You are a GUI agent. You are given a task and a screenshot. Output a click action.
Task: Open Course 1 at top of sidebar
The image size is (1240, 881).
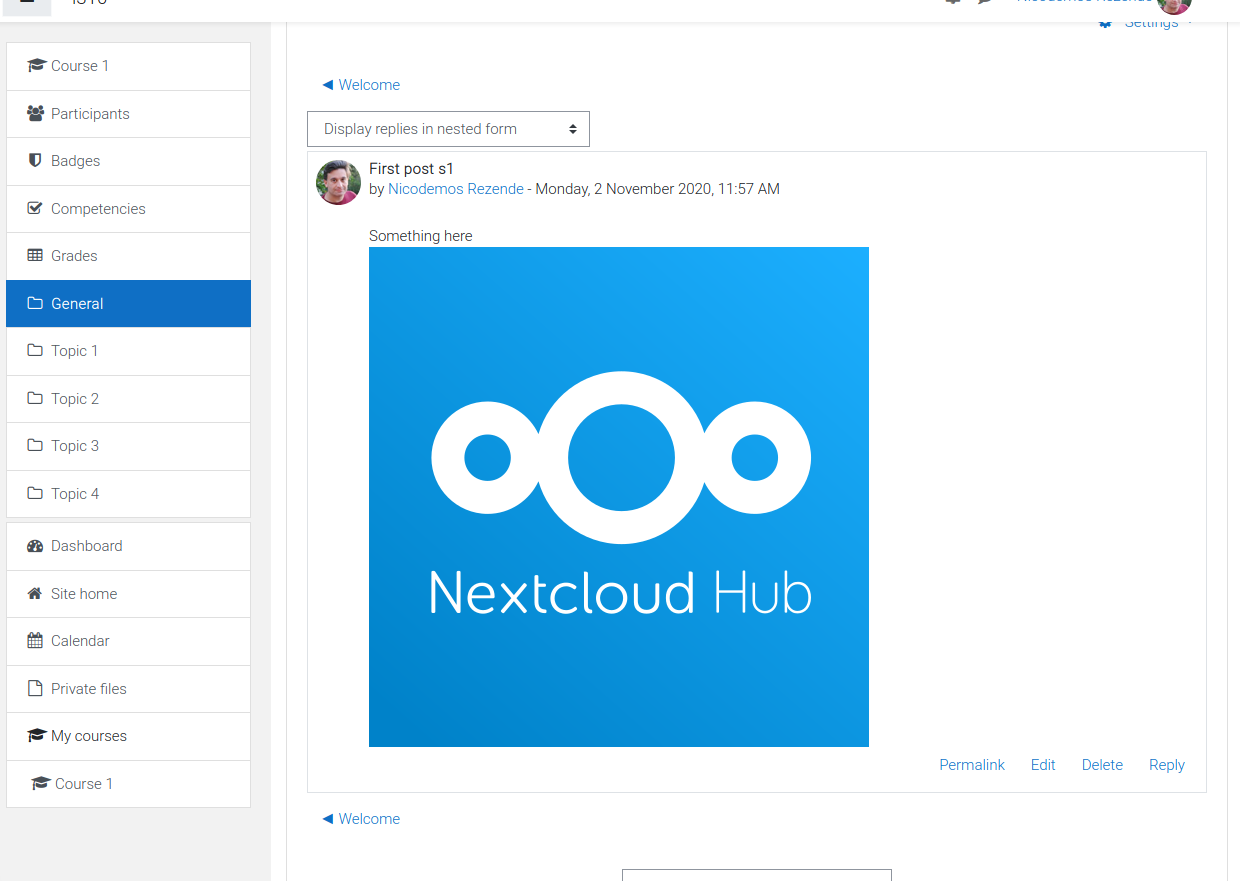pos(128,66)
